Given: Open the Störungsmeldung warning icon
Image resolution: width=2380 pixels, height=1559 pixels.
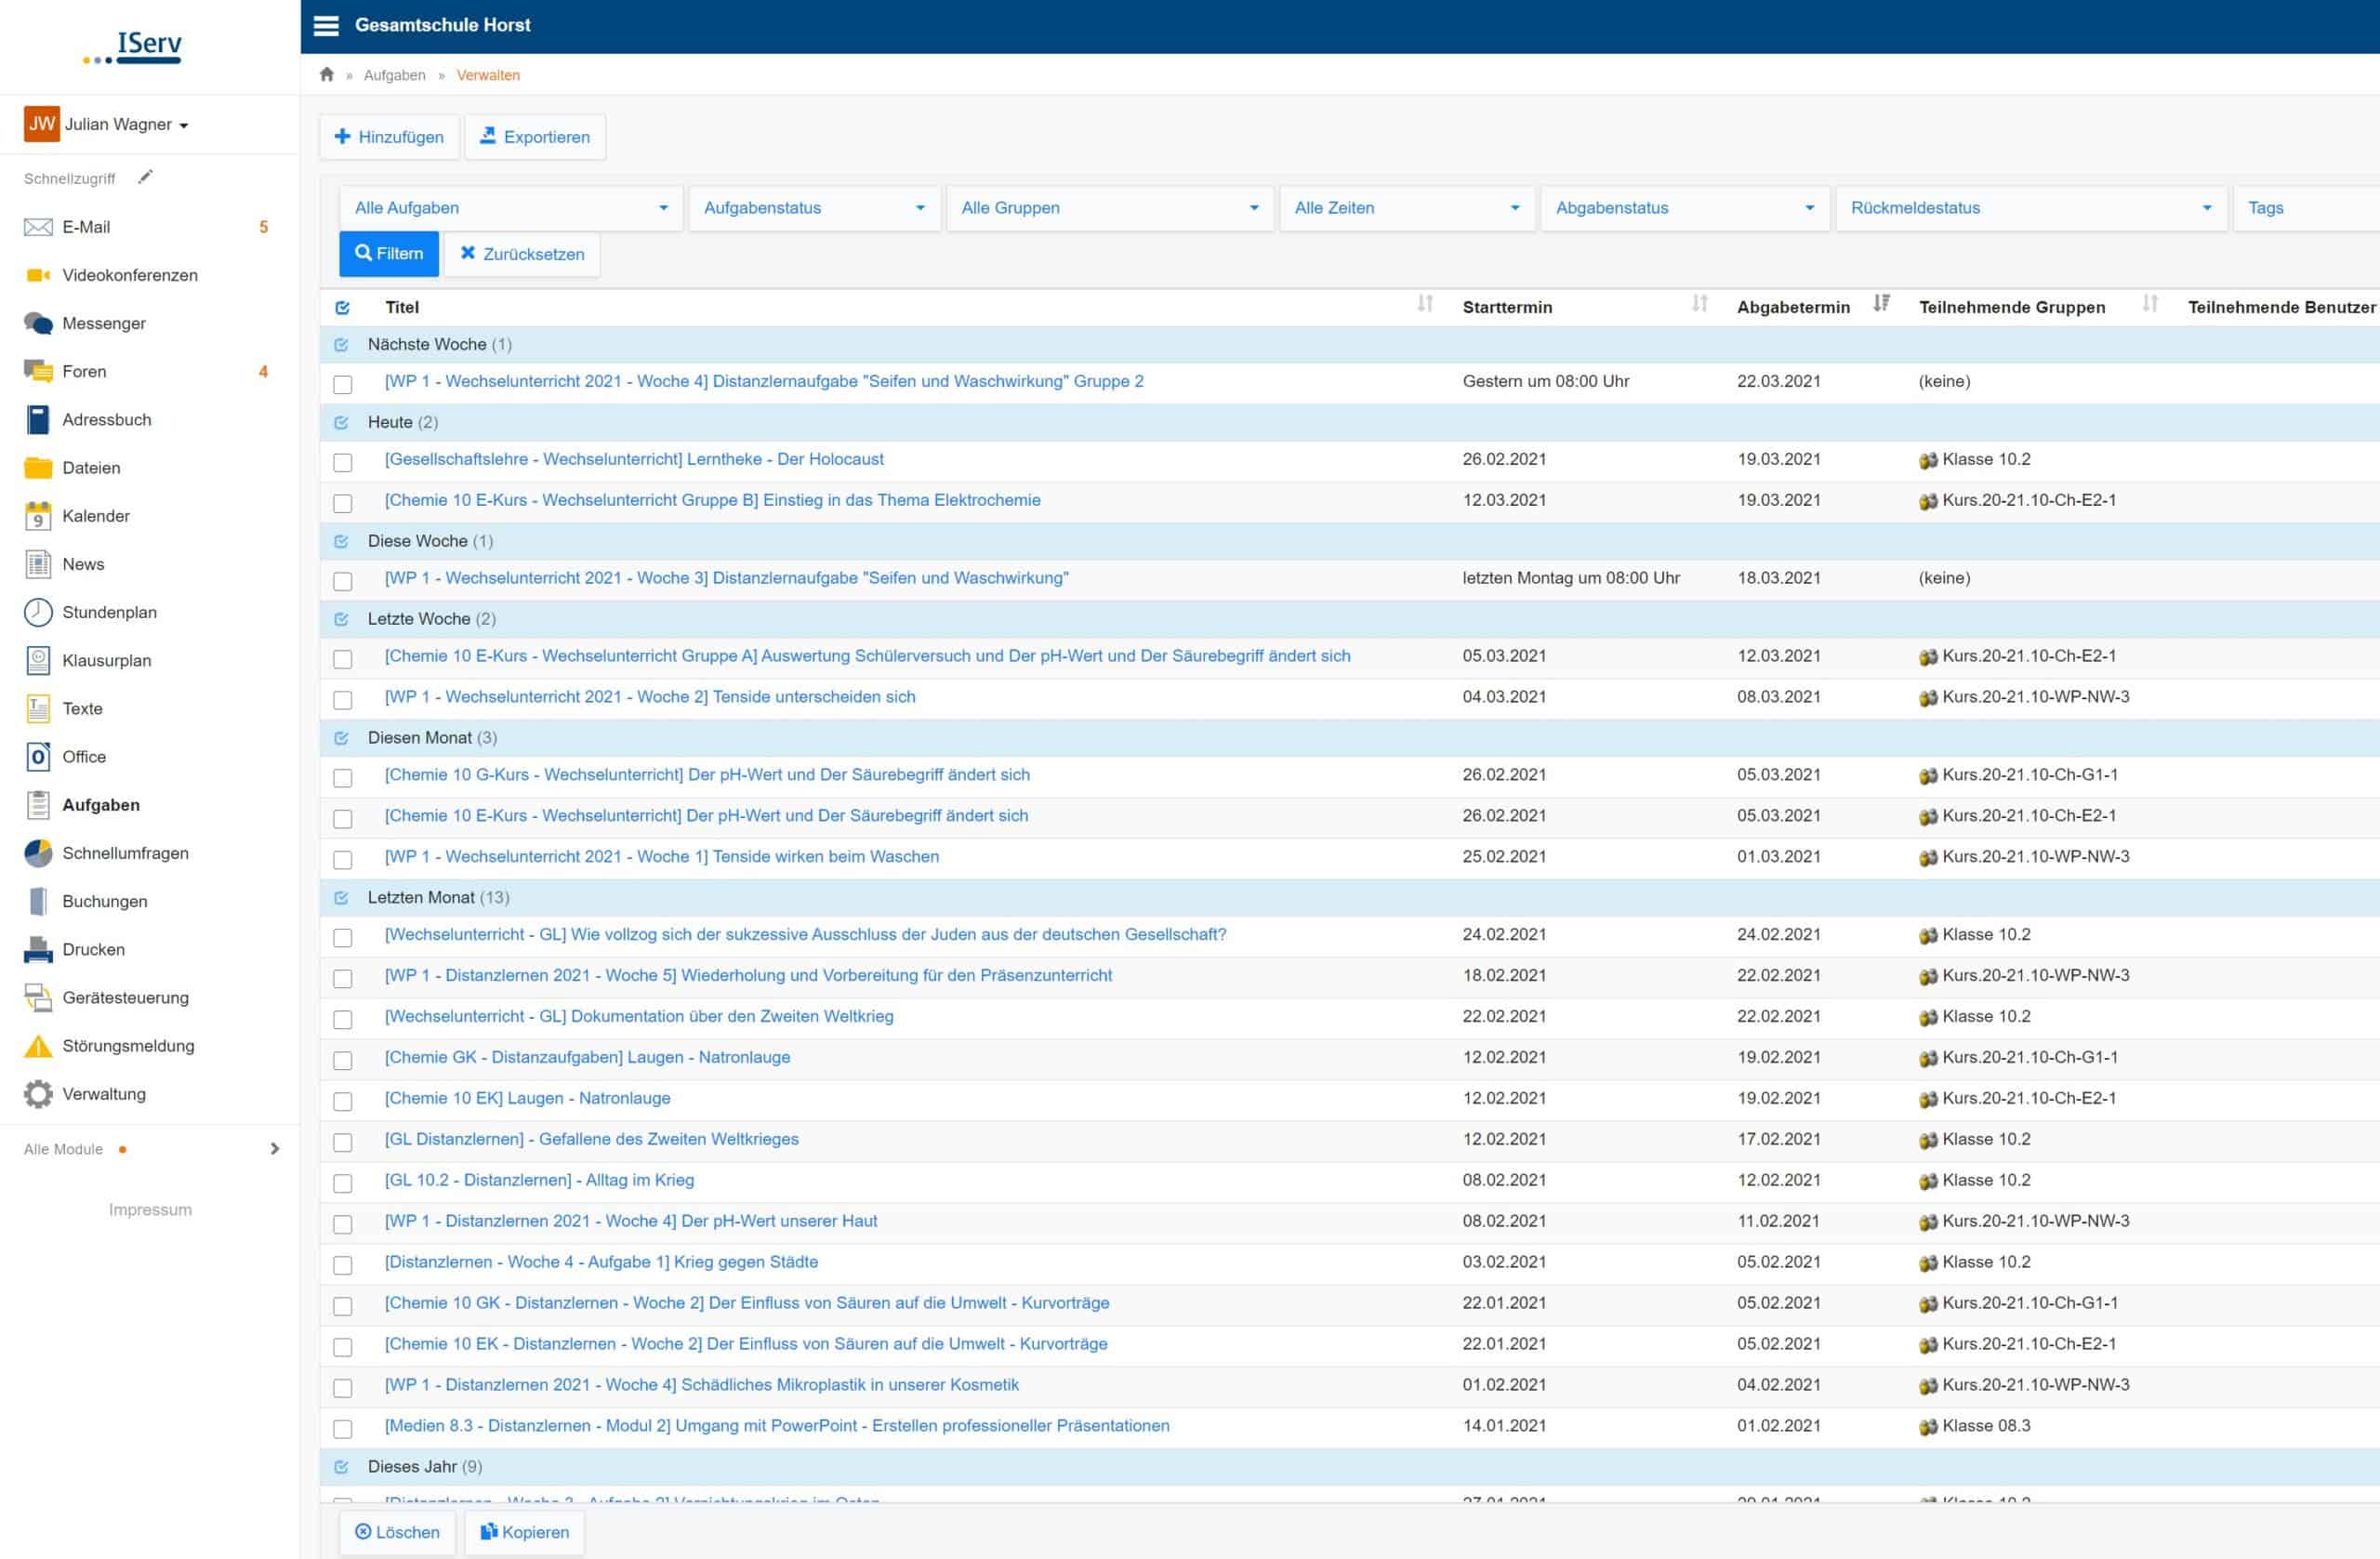Looking at the screenshot, I should pos(38,1046).
